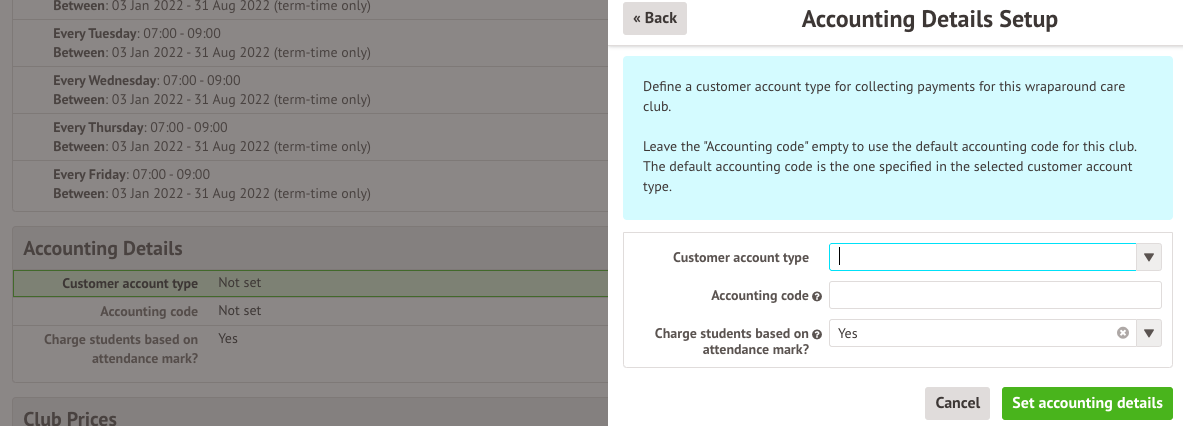1183x426 pixels.
Task: Select the Charge students 'Yes' combo box
Action: [970, 333]
